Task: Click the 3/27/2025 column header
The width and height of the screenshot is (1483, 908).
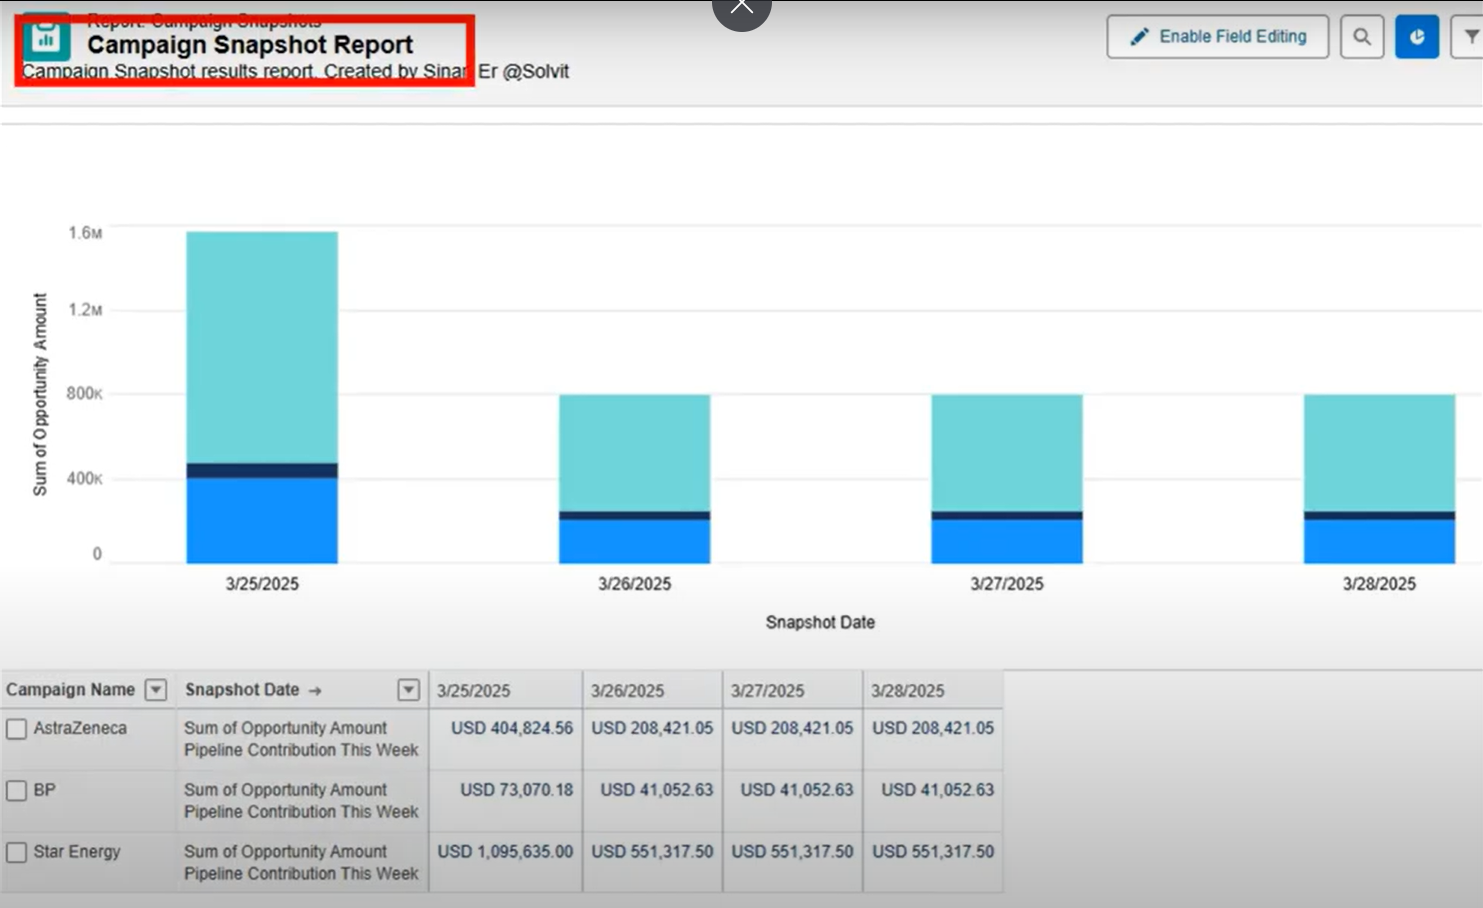Action: 767,690
